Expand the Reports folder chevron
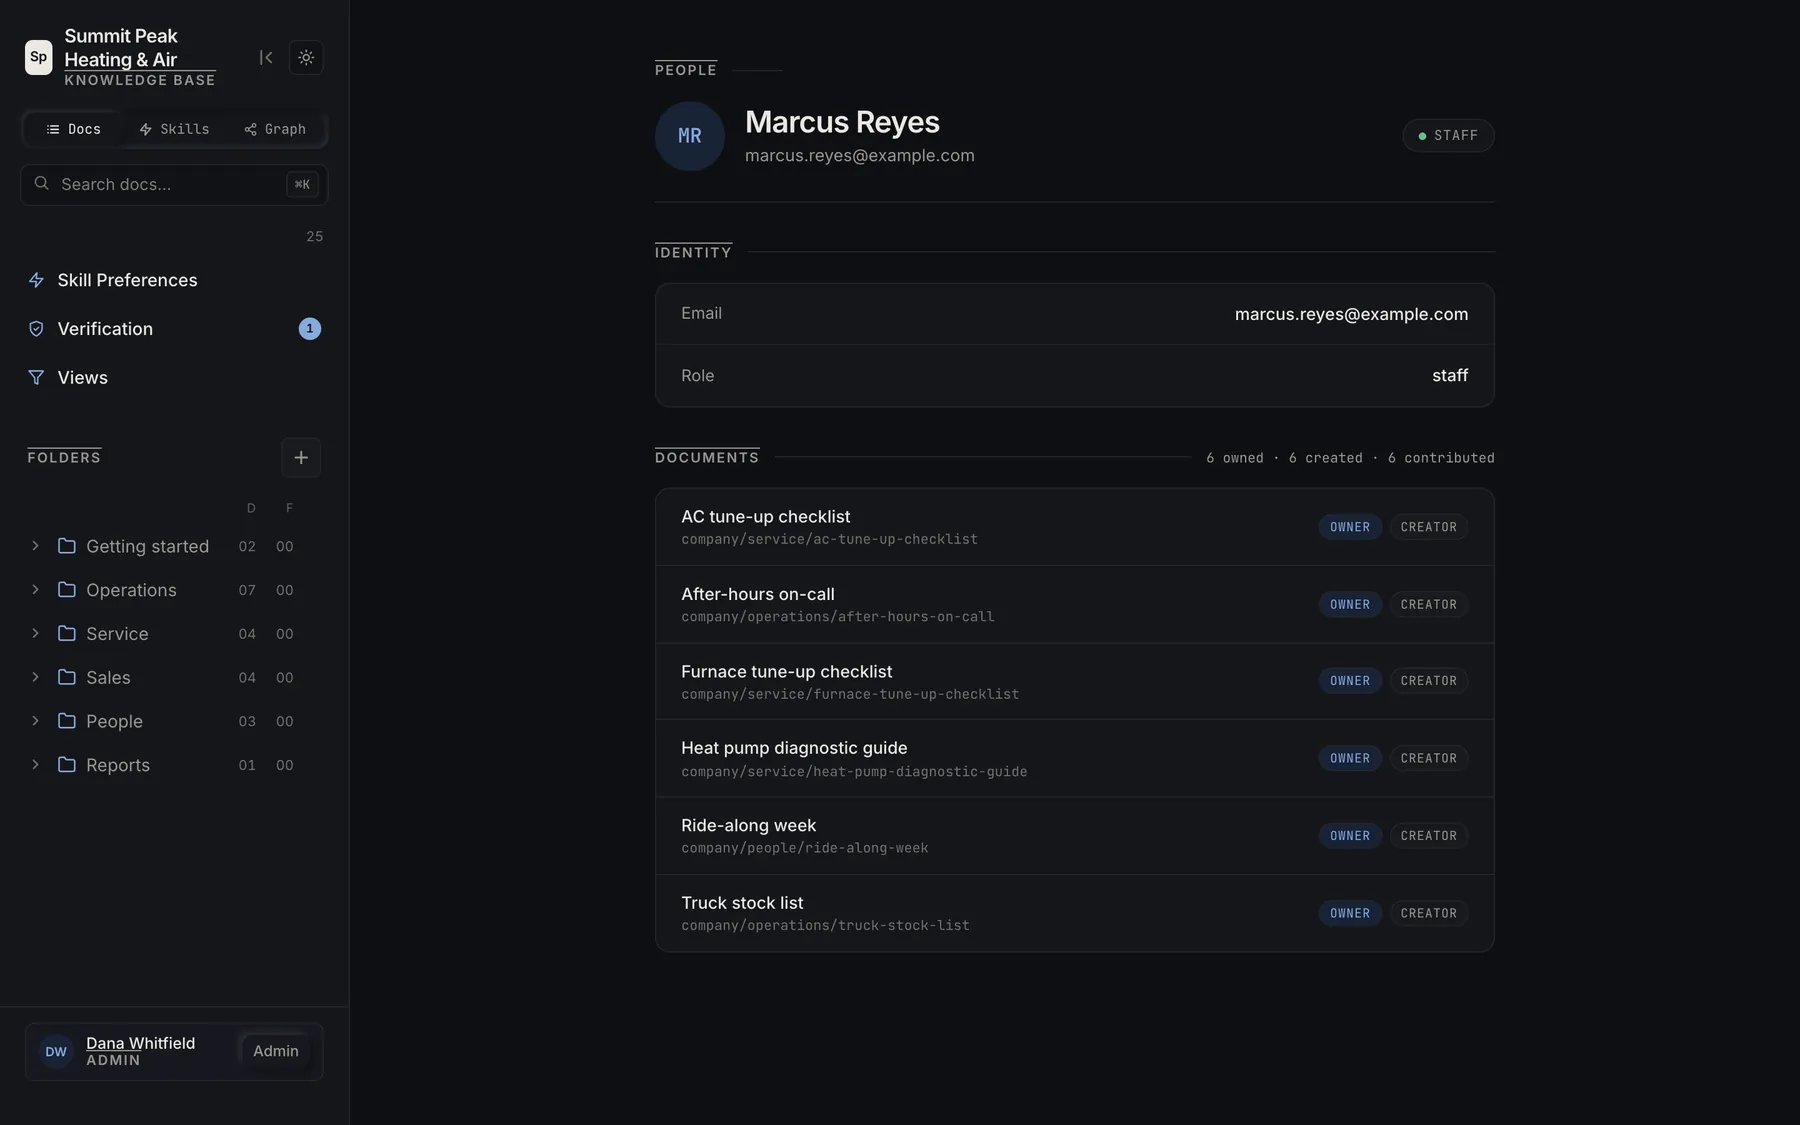 [35, 765]
